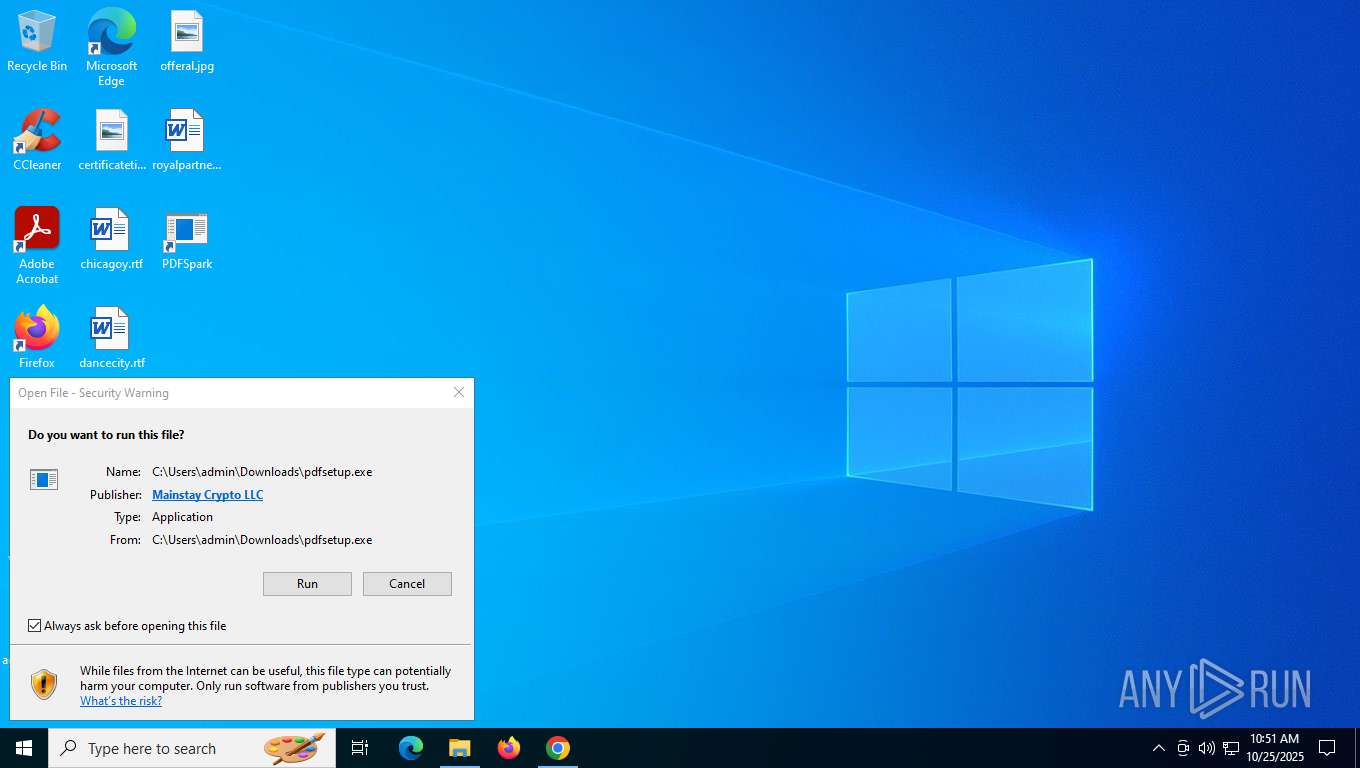Select the Microsoft Edge desktop shortcut

click(x=111, y=48)
